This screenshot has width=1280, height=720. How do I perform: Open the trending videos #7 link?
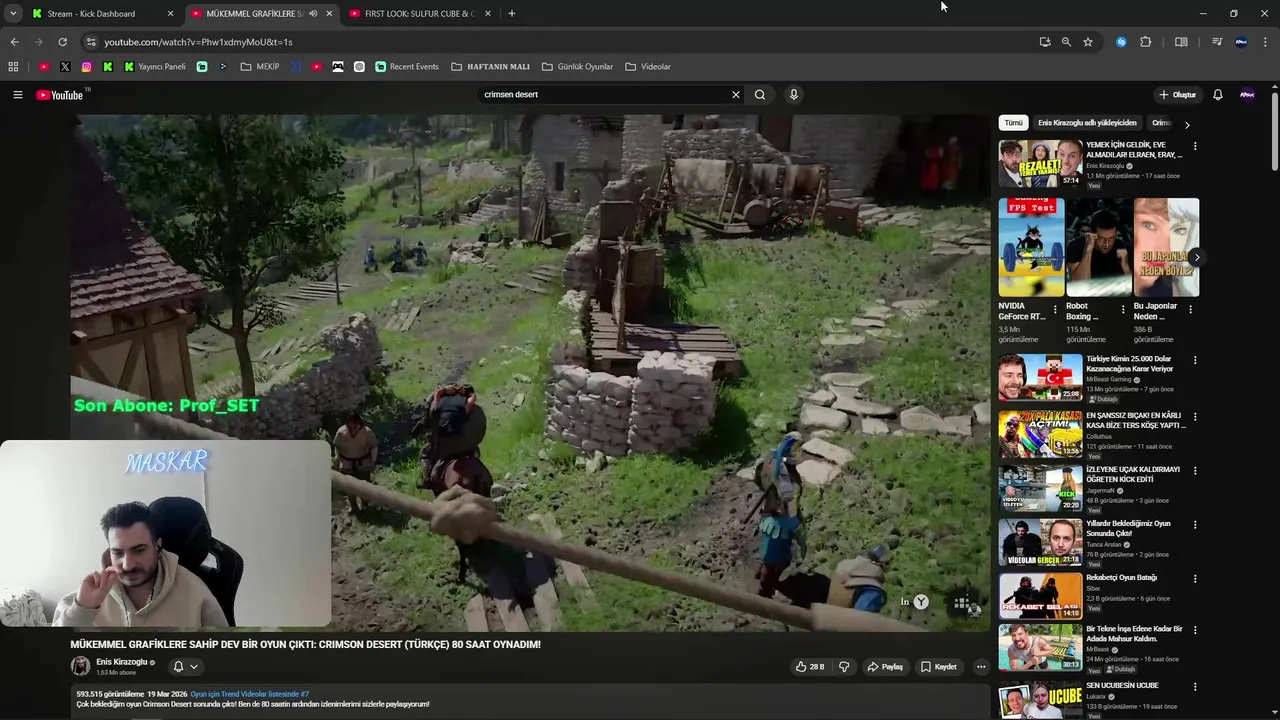pos(250,694)
